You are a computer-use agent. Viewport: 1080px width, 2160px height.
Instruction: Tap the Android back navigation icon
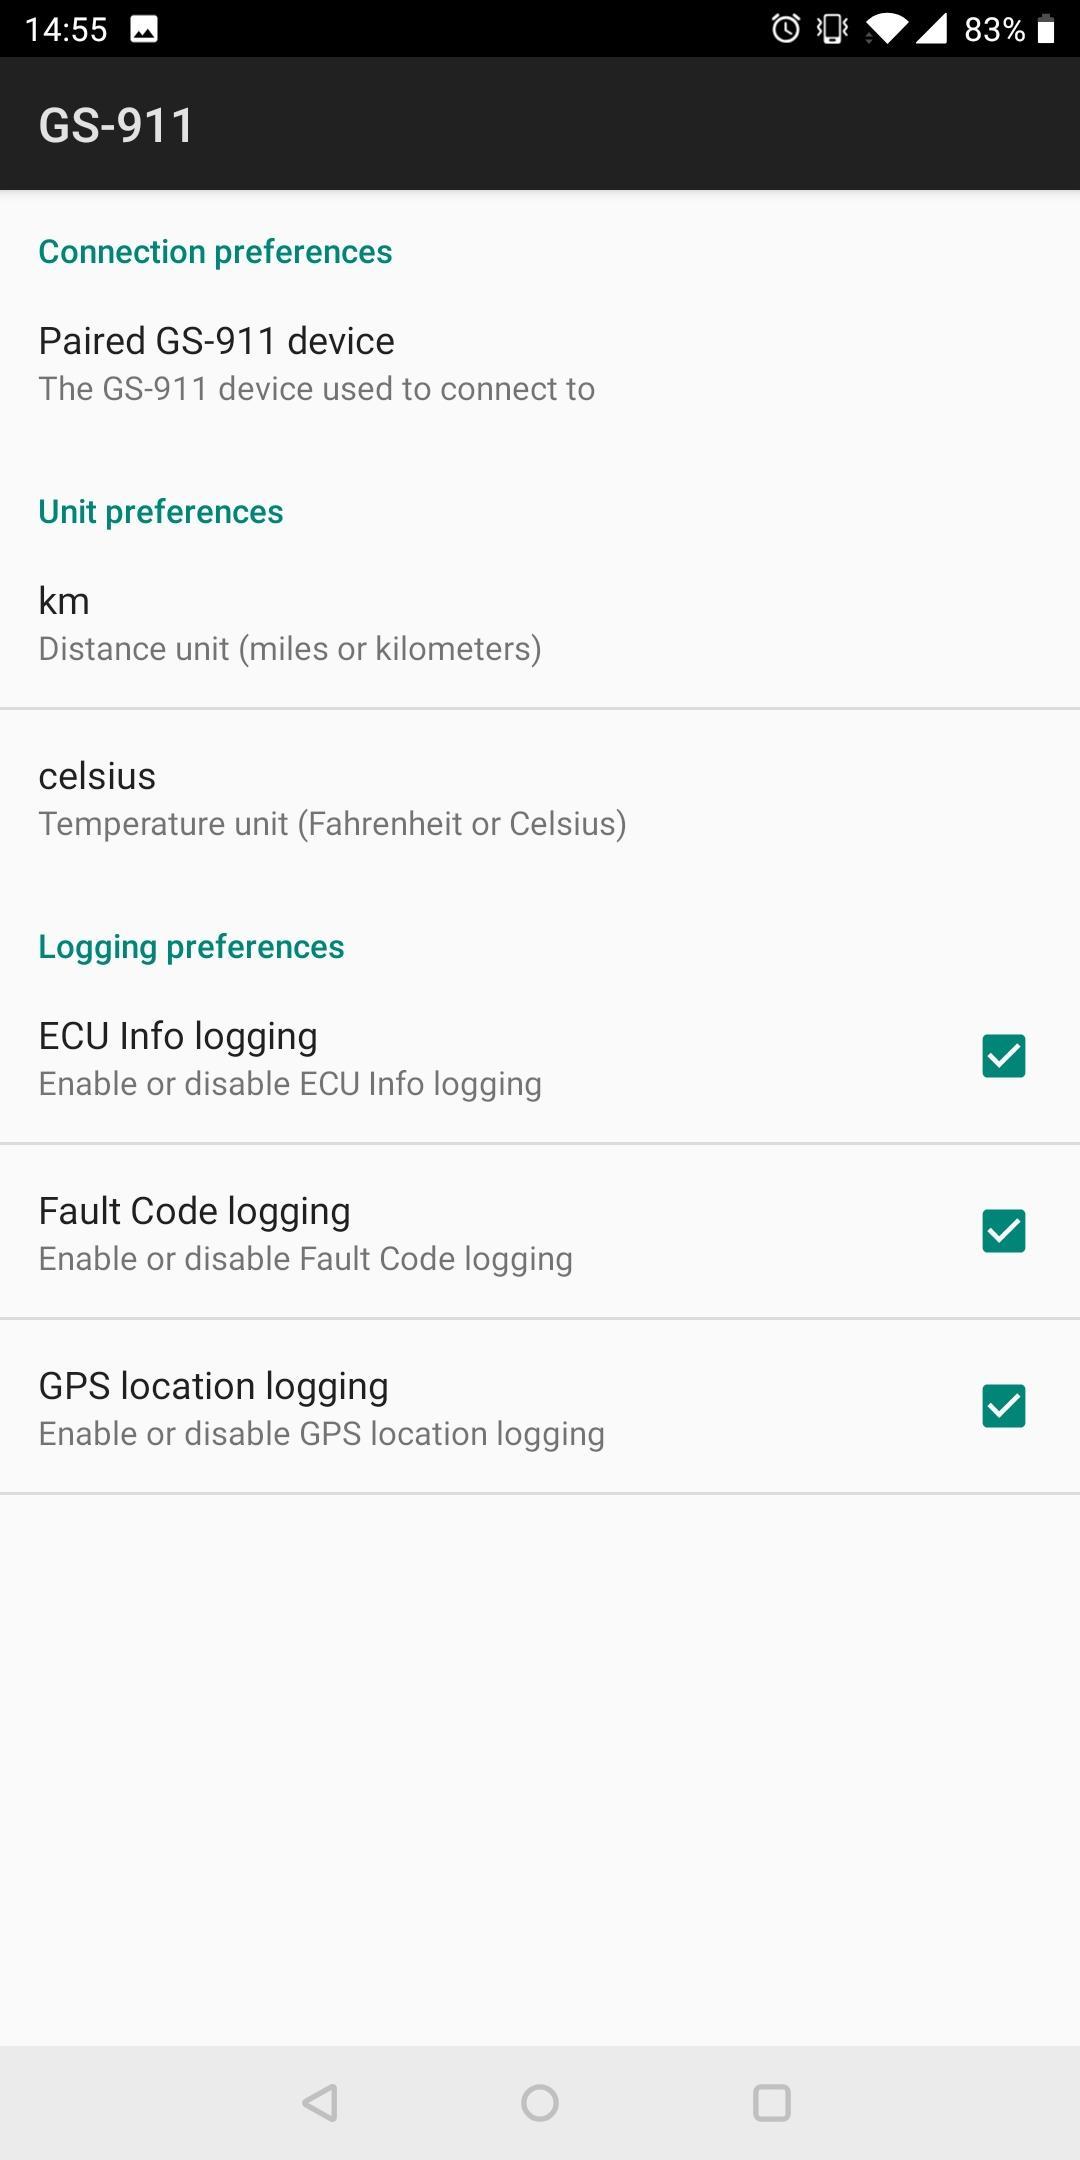320,2102
